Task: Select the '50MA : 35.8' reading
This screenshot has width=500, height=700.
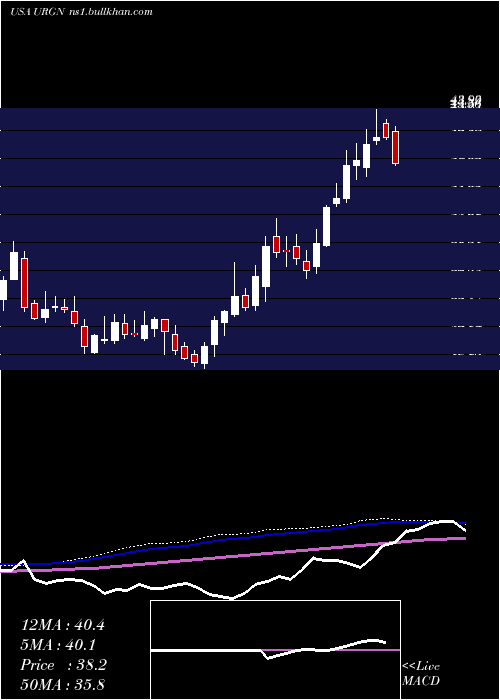Action: click(x=63, y=684)
